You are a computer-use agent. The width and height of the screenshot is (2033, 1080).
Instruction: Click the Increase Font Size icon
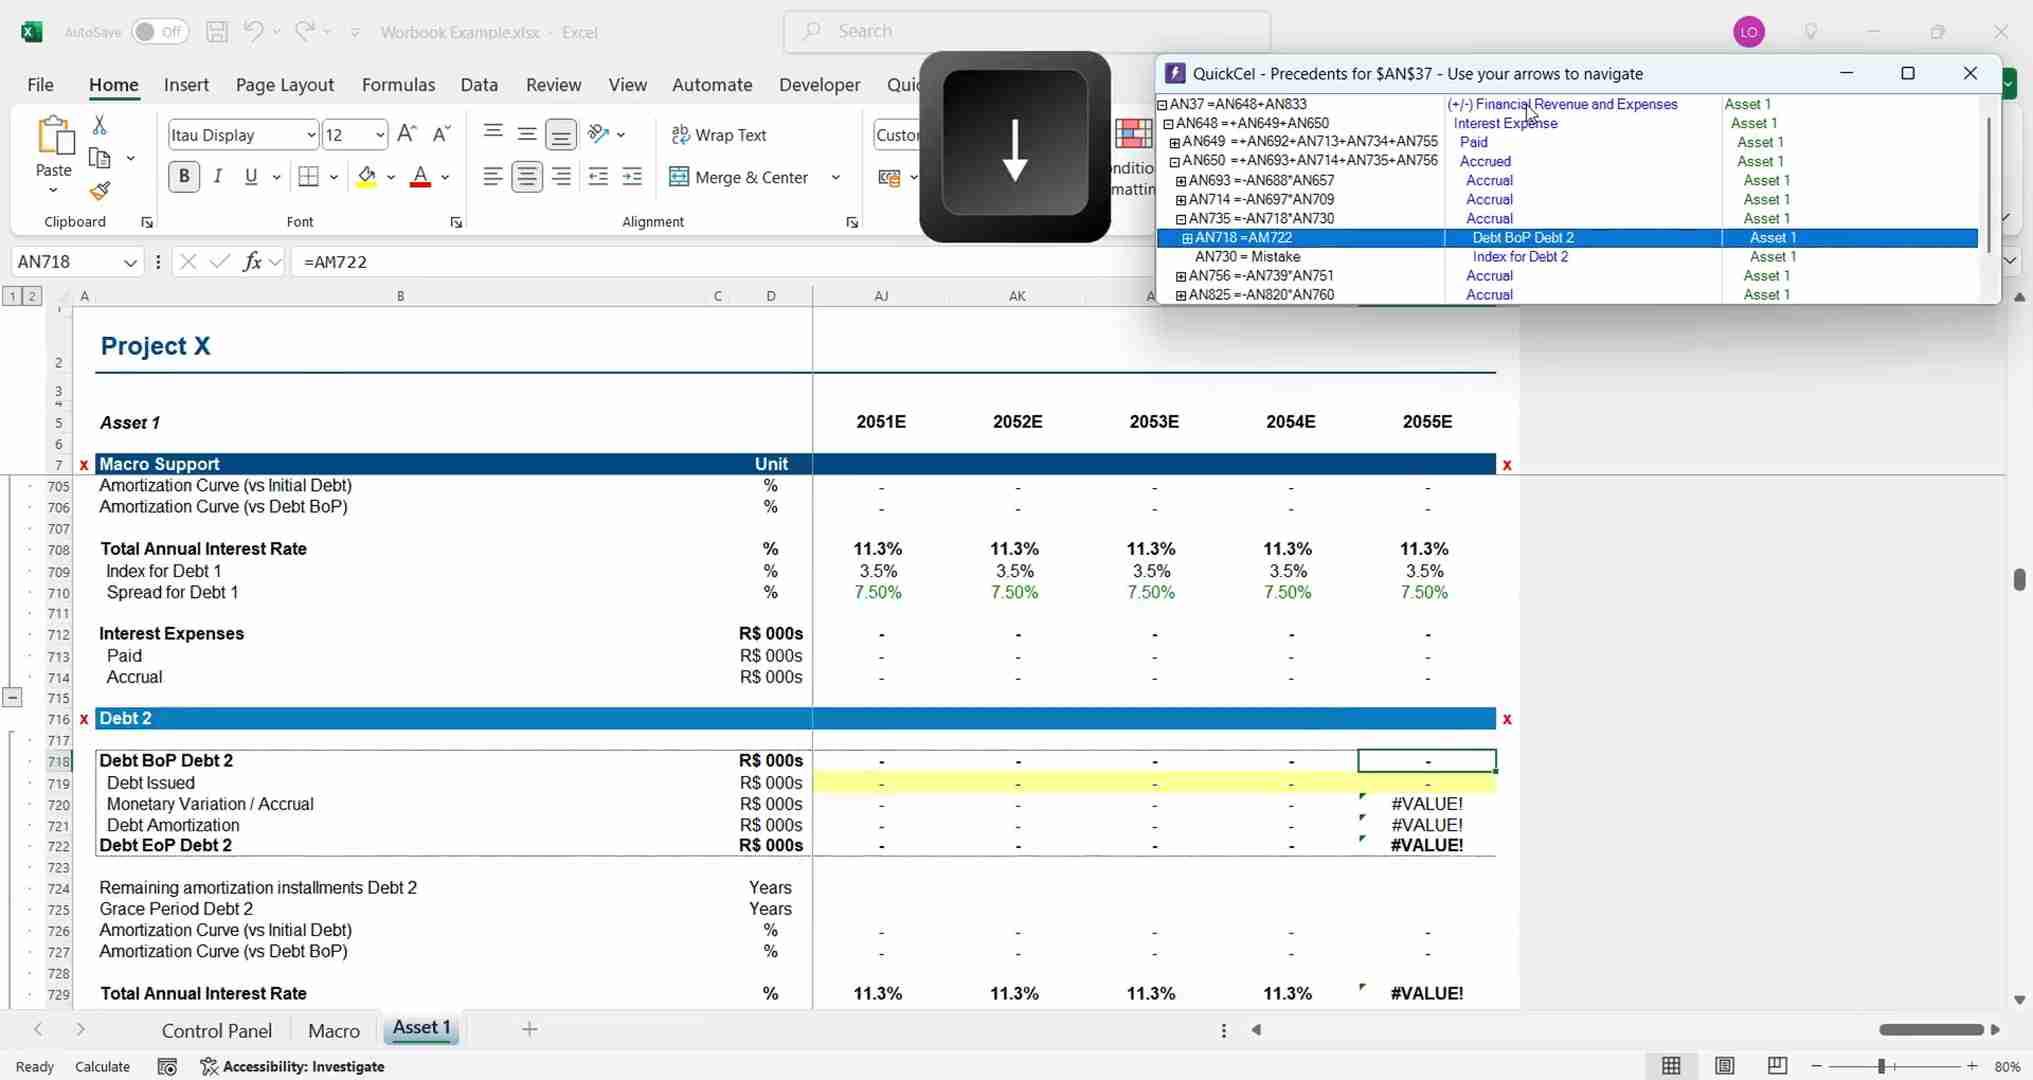pos(406,134)
